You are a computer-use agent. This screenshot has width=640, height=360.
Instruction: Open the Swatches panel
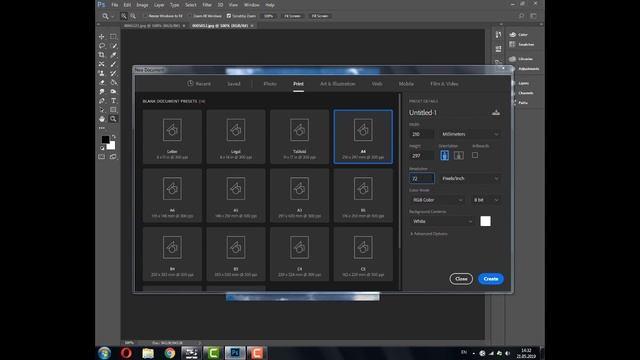pos(522,44)
